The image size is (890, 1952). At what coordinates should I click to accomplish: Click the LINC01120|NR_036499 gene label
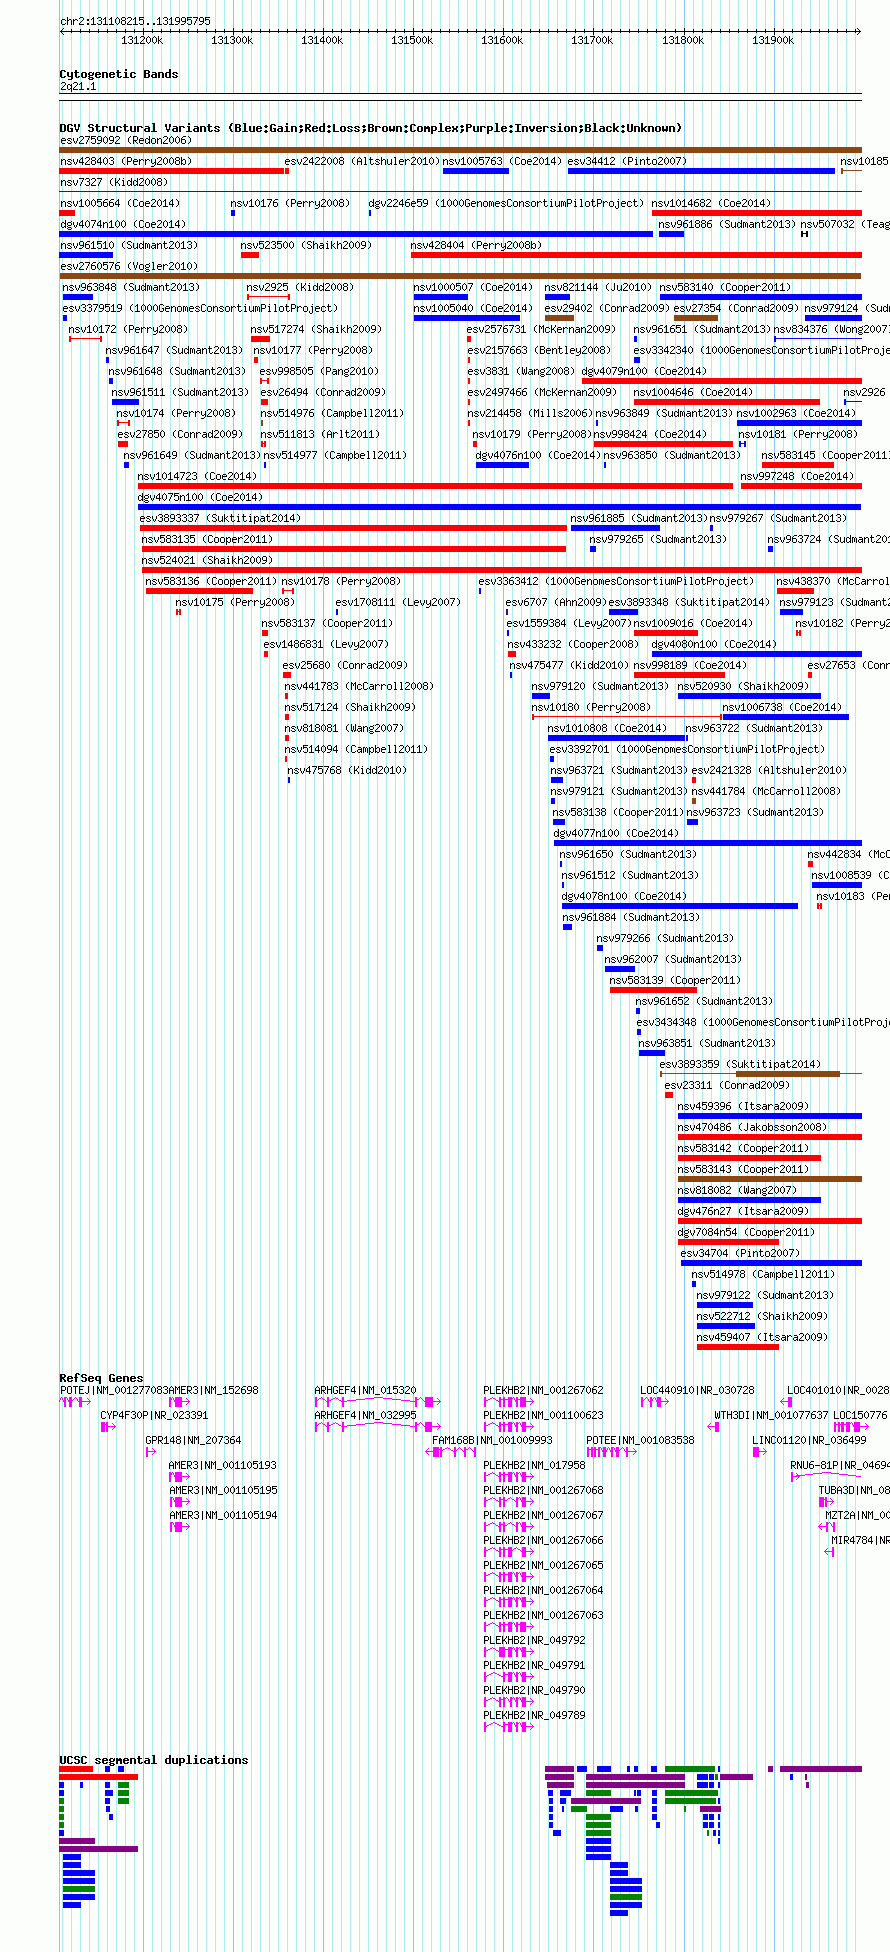pos(809,1440)
